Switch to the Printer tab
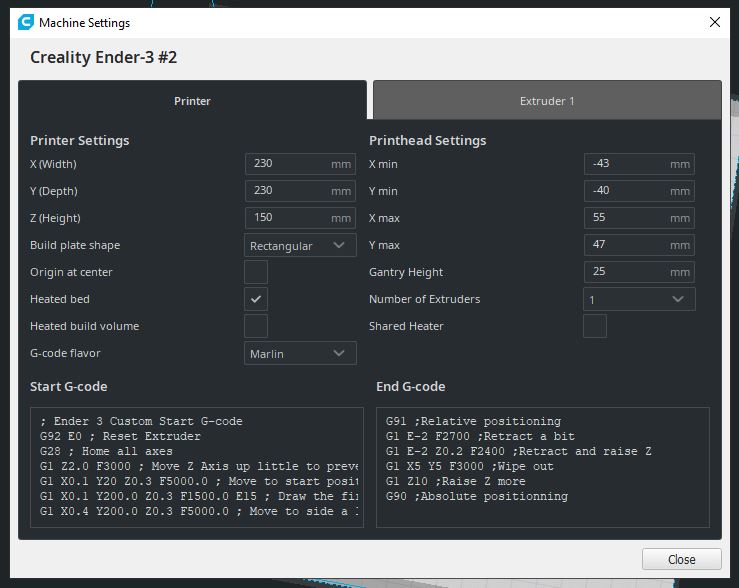The width and height of the screenshot is (739, 588). [192, 100]
